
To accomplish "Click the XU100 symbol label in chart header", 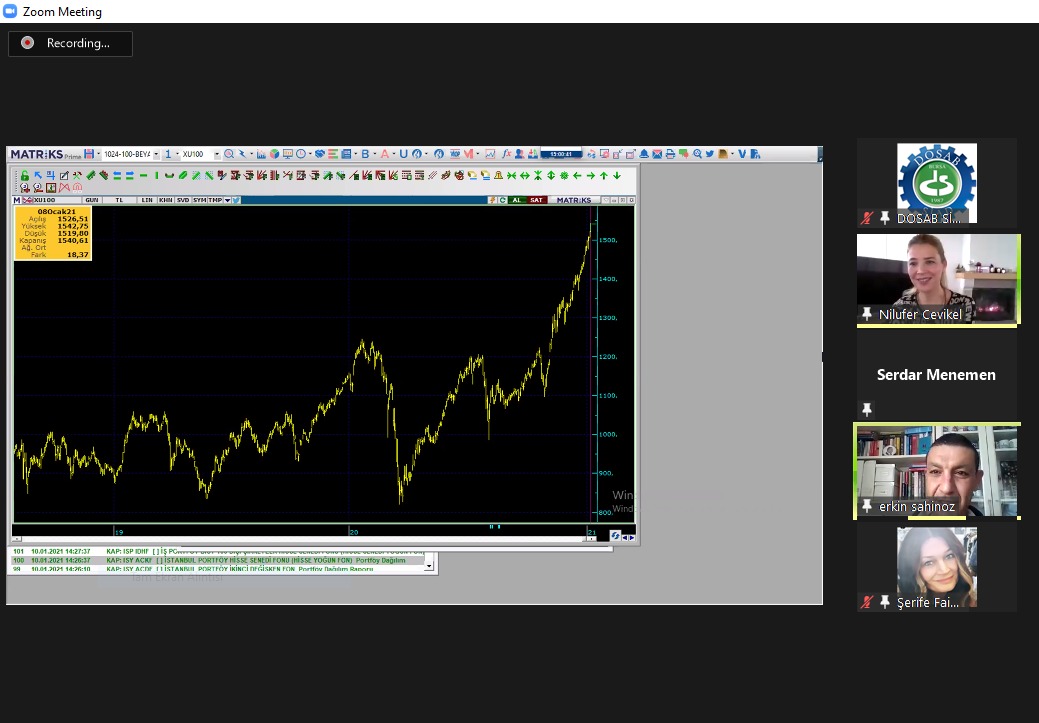I will 44,200.
